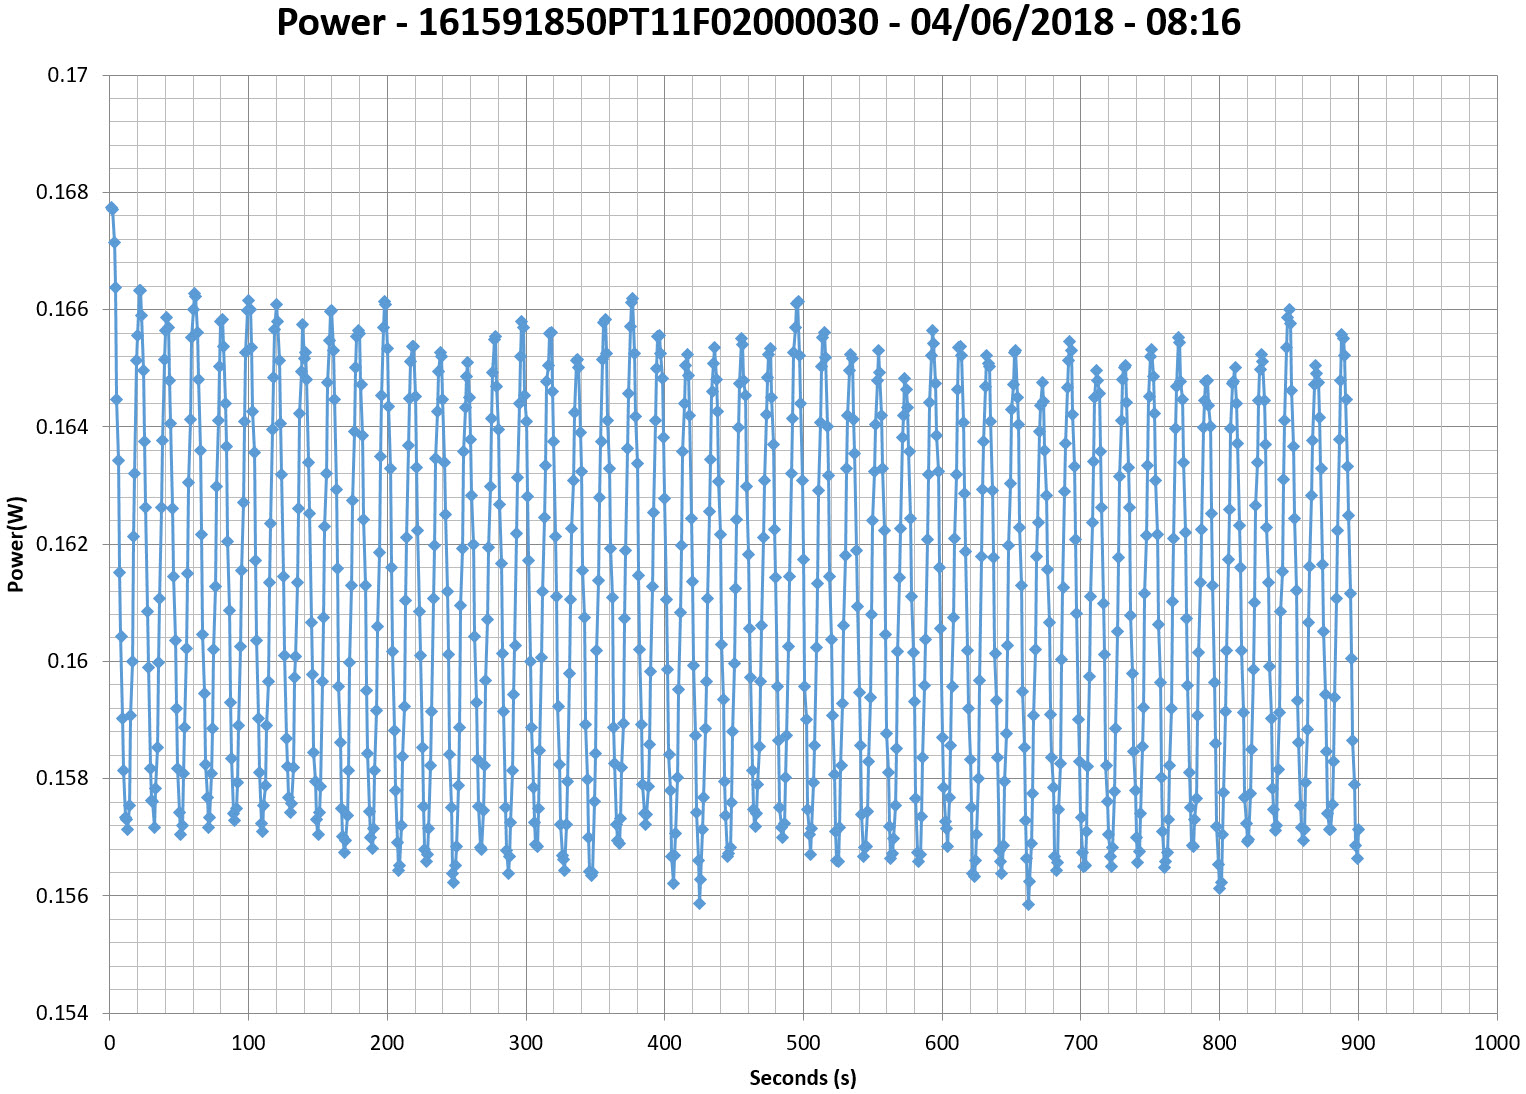The width and height of the screenshot is (1526, 1094).
Task: Click the 100 label on the horizontal axis
Action: (248, 1043)
